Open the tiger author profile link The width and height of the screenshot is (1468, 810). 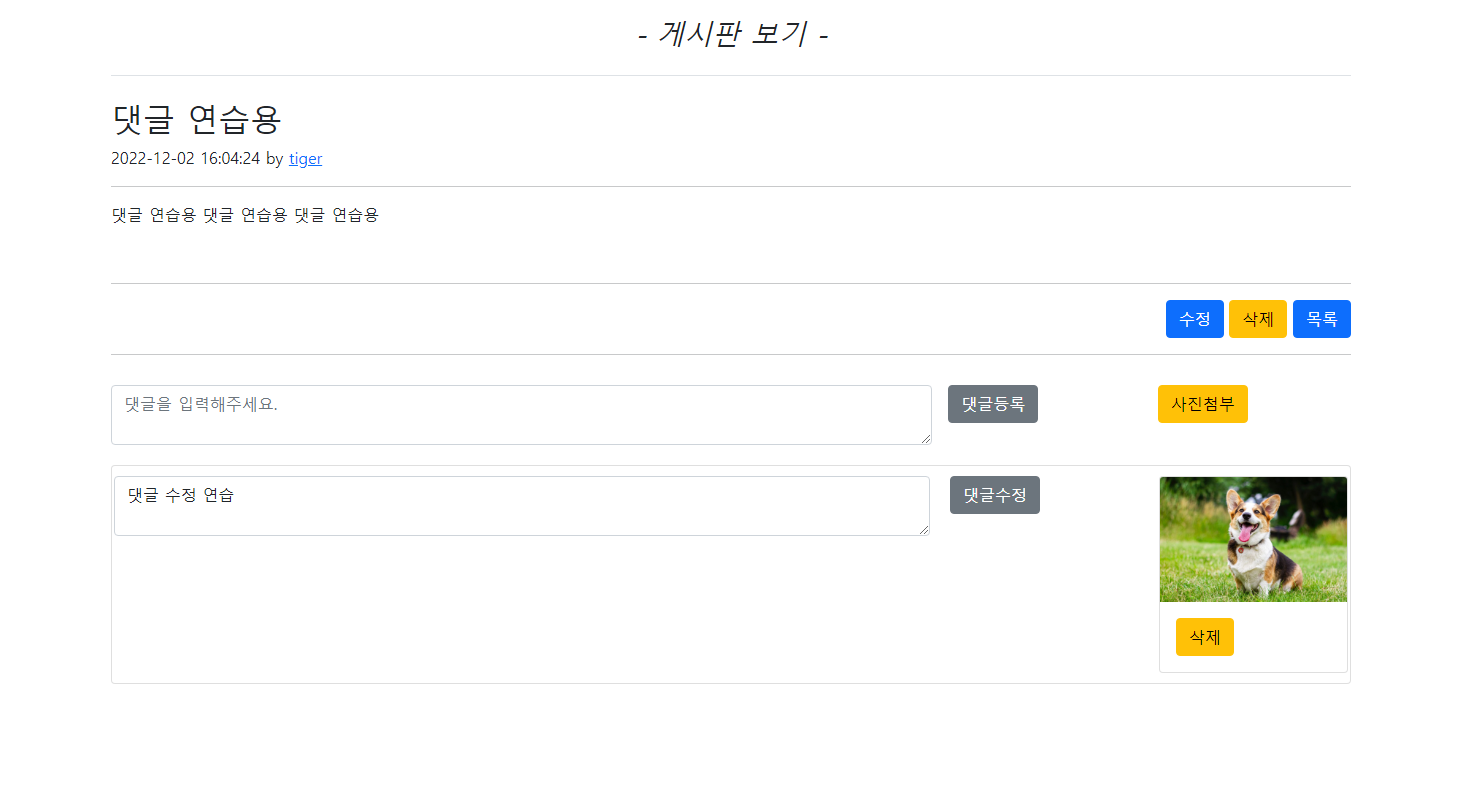(305, 158)
